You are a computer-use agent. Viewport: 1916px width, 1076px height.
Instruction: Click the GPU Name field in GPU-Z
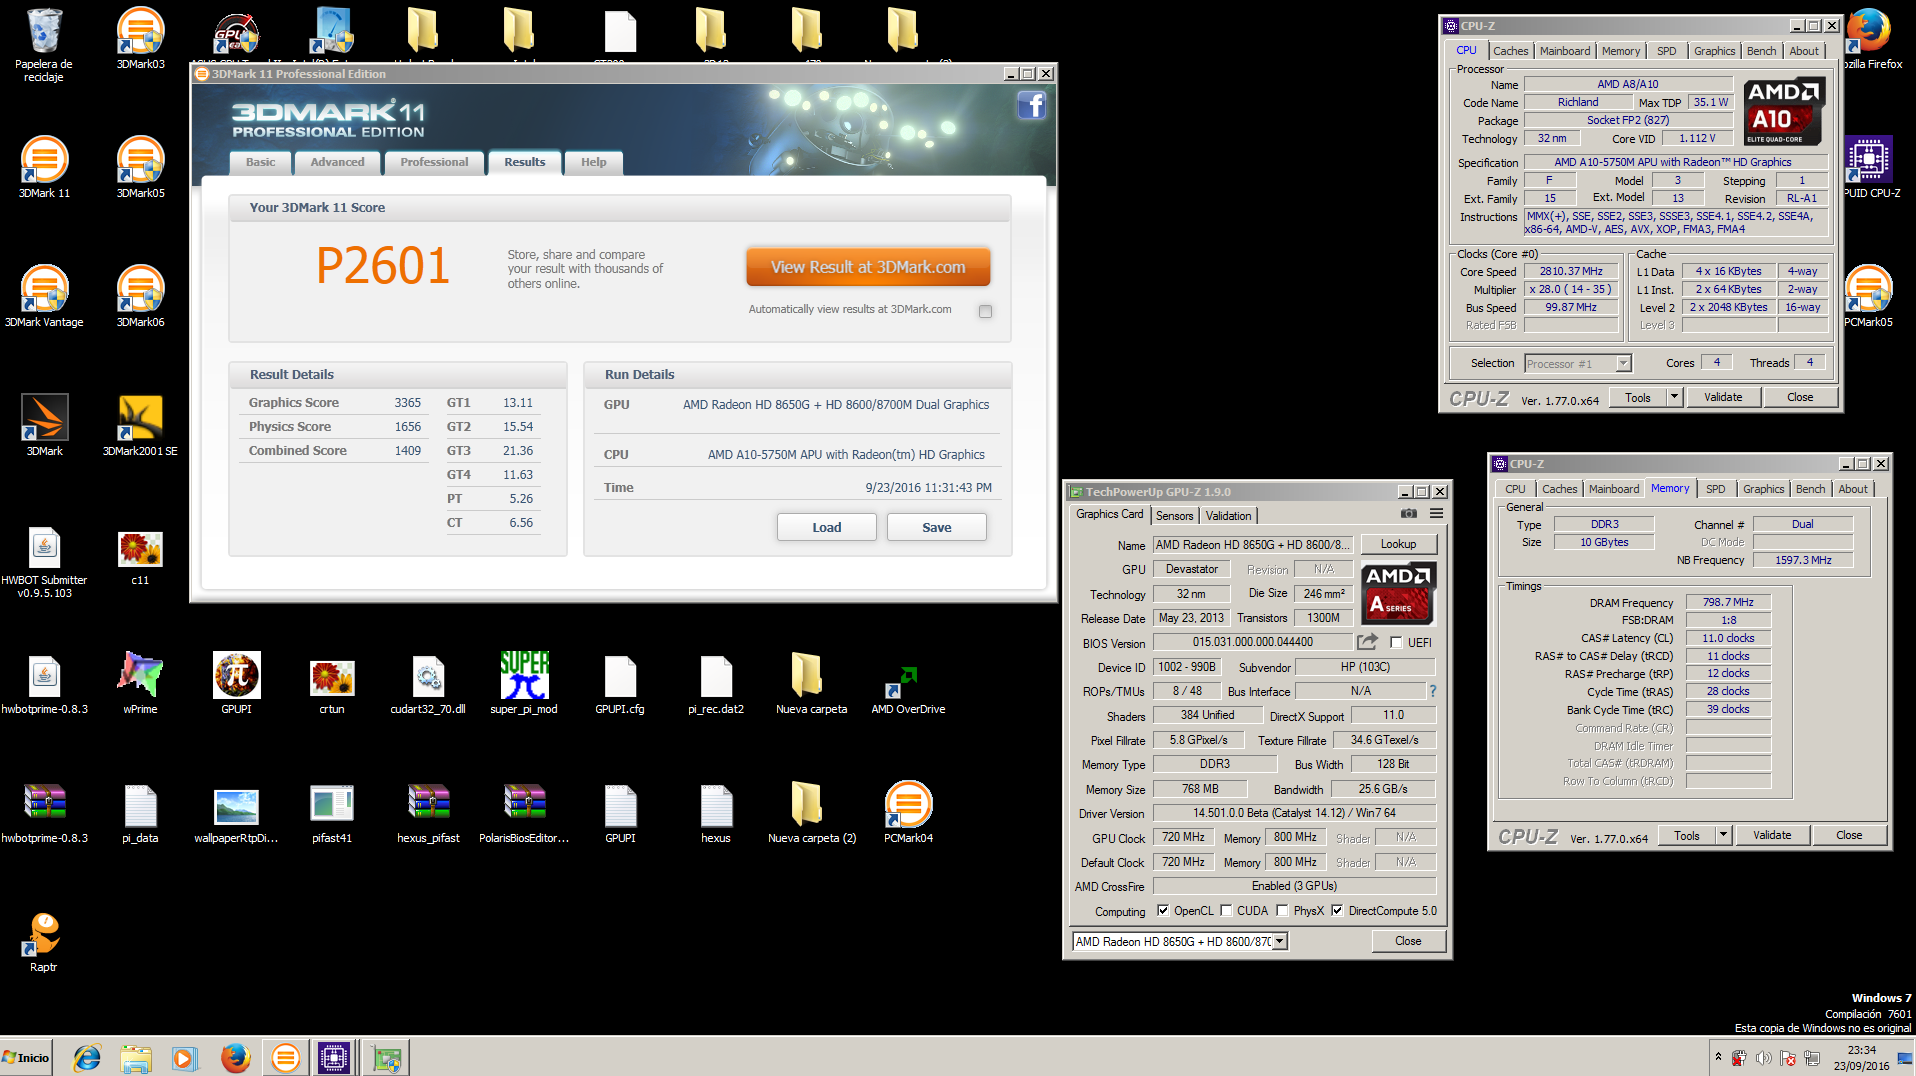click(x=1252, y=545)
